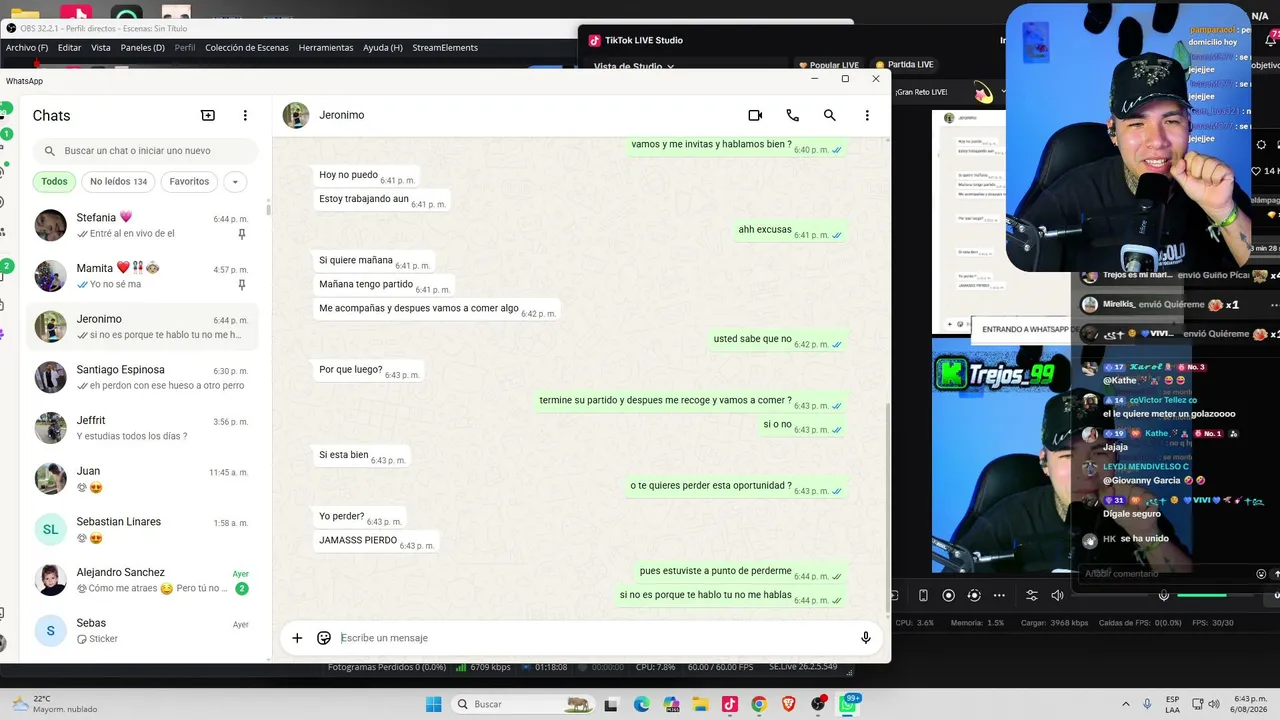Open the Chats panel options menu
The width and height of the screenshot is (1280, 720).
pos(245,115)
